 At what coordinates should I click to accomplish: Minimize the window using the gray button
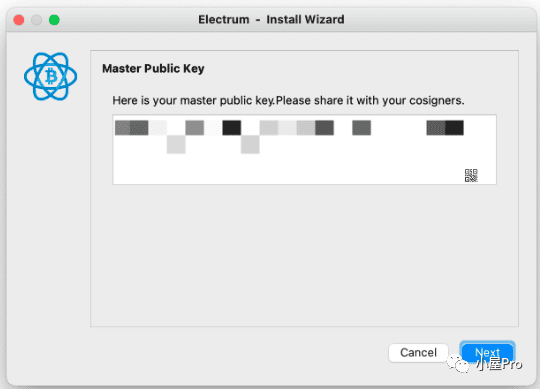[37, 20]
